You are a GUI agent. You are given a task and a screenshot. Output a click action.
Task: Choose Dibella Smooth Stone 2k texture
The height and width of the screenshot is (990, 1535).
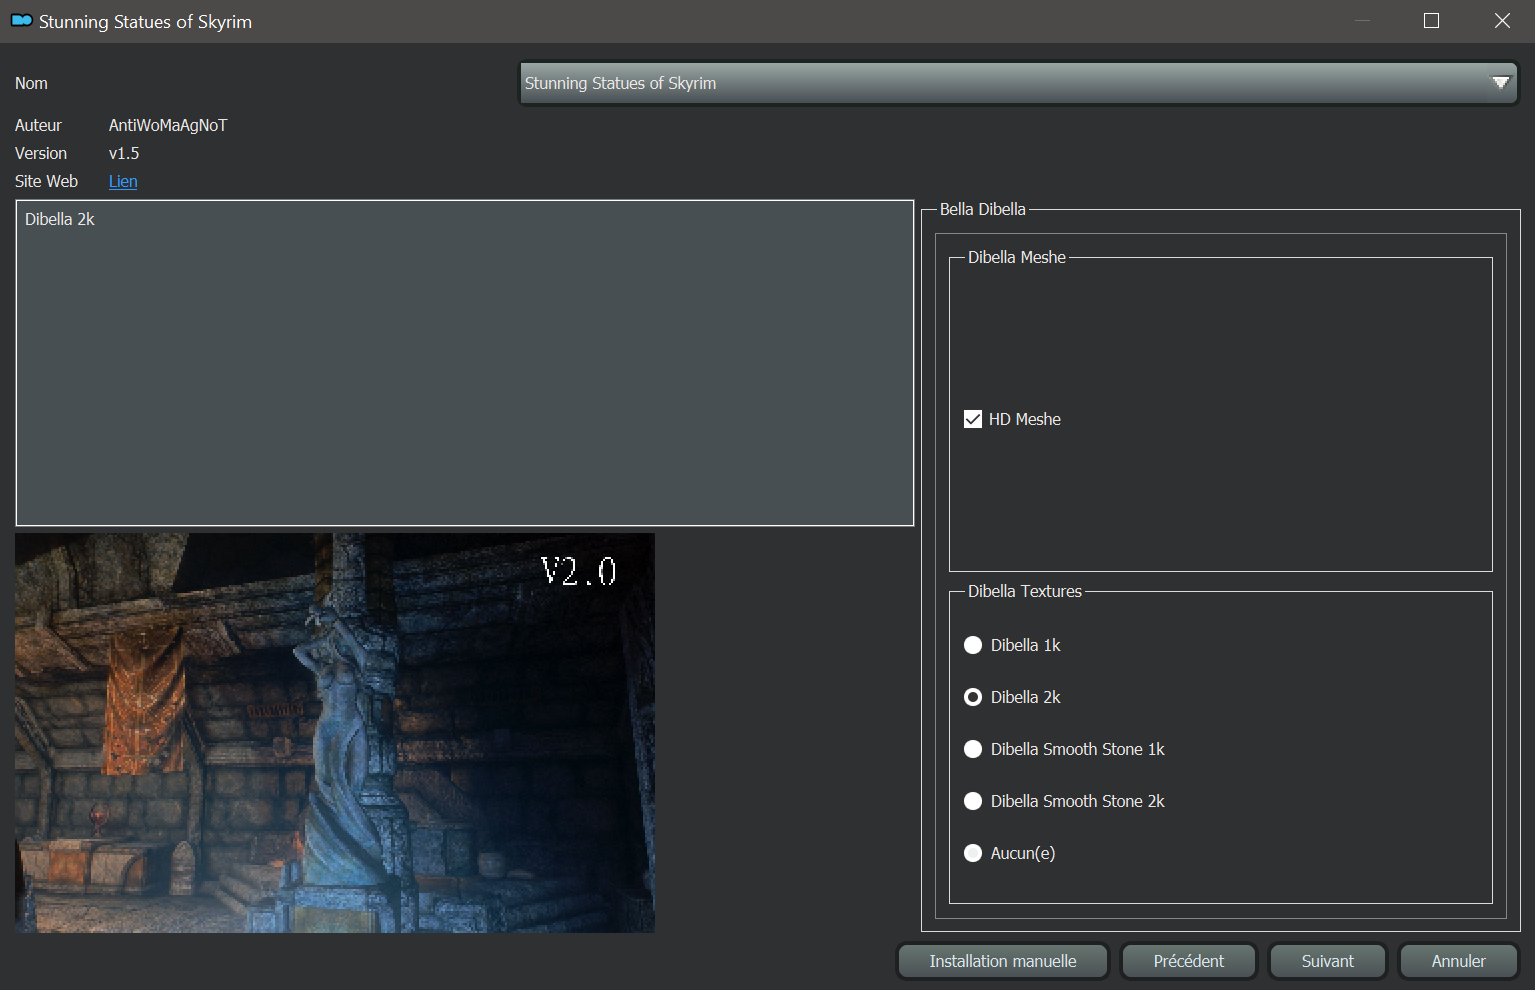coord(973,801)
